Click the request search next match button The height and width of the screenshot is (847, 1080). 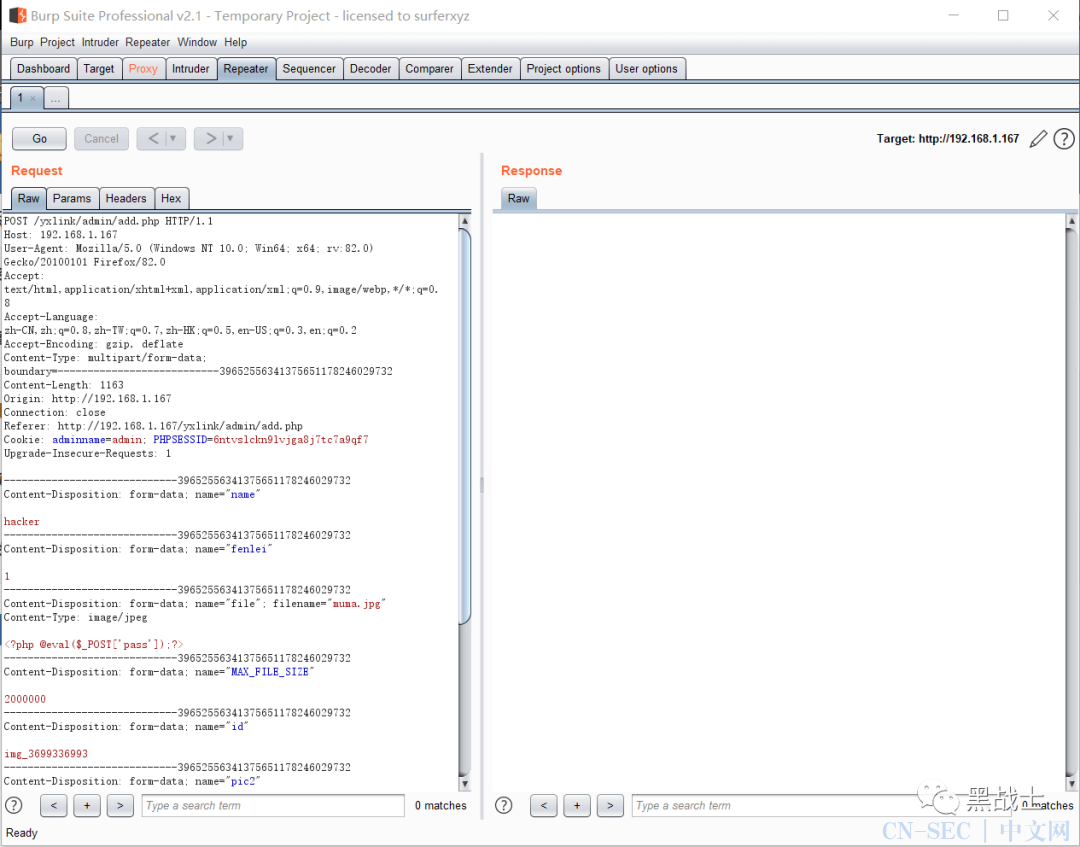[x=120, y=805]
